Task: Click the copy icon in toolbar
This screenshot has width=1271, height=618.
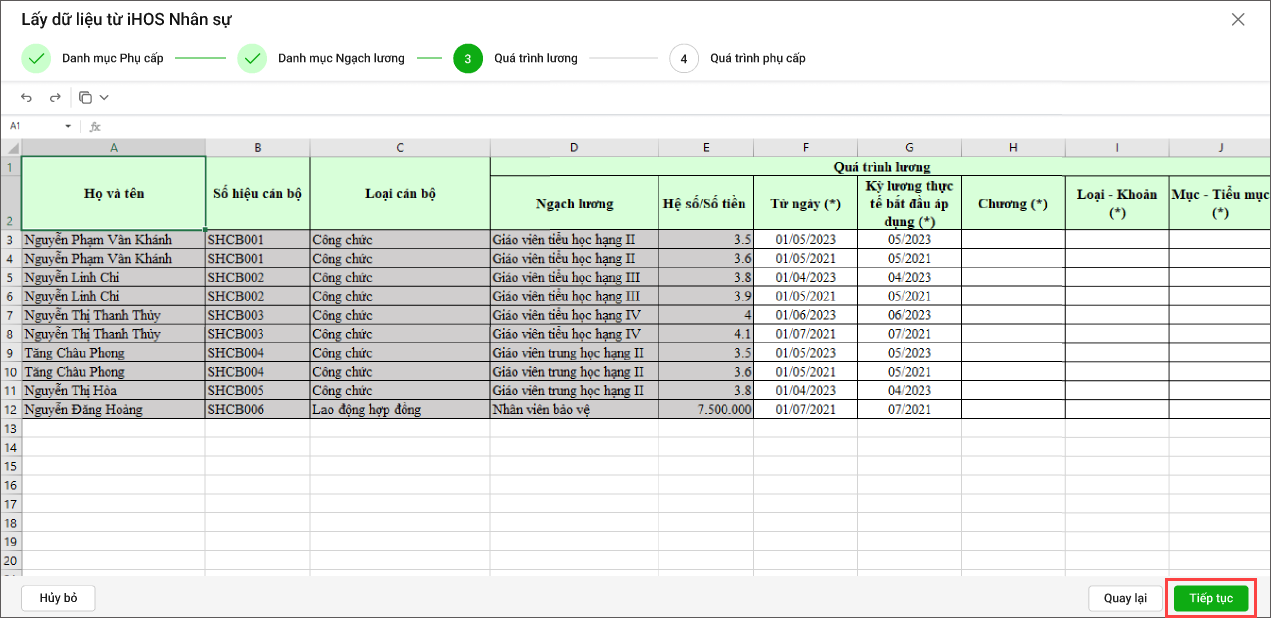Action: [x=85, y=98]
